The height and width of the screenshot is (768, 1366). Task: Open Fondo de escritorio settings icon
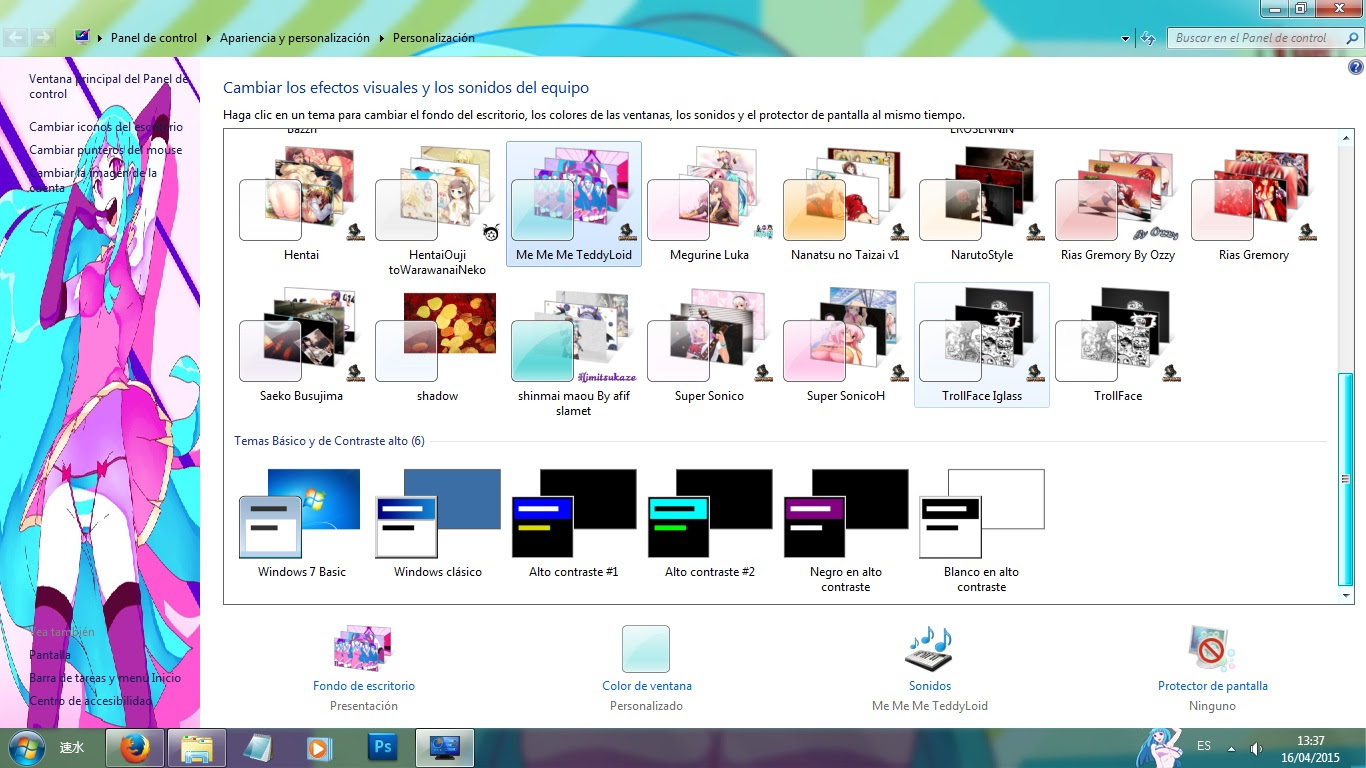[x=363, y=648]
